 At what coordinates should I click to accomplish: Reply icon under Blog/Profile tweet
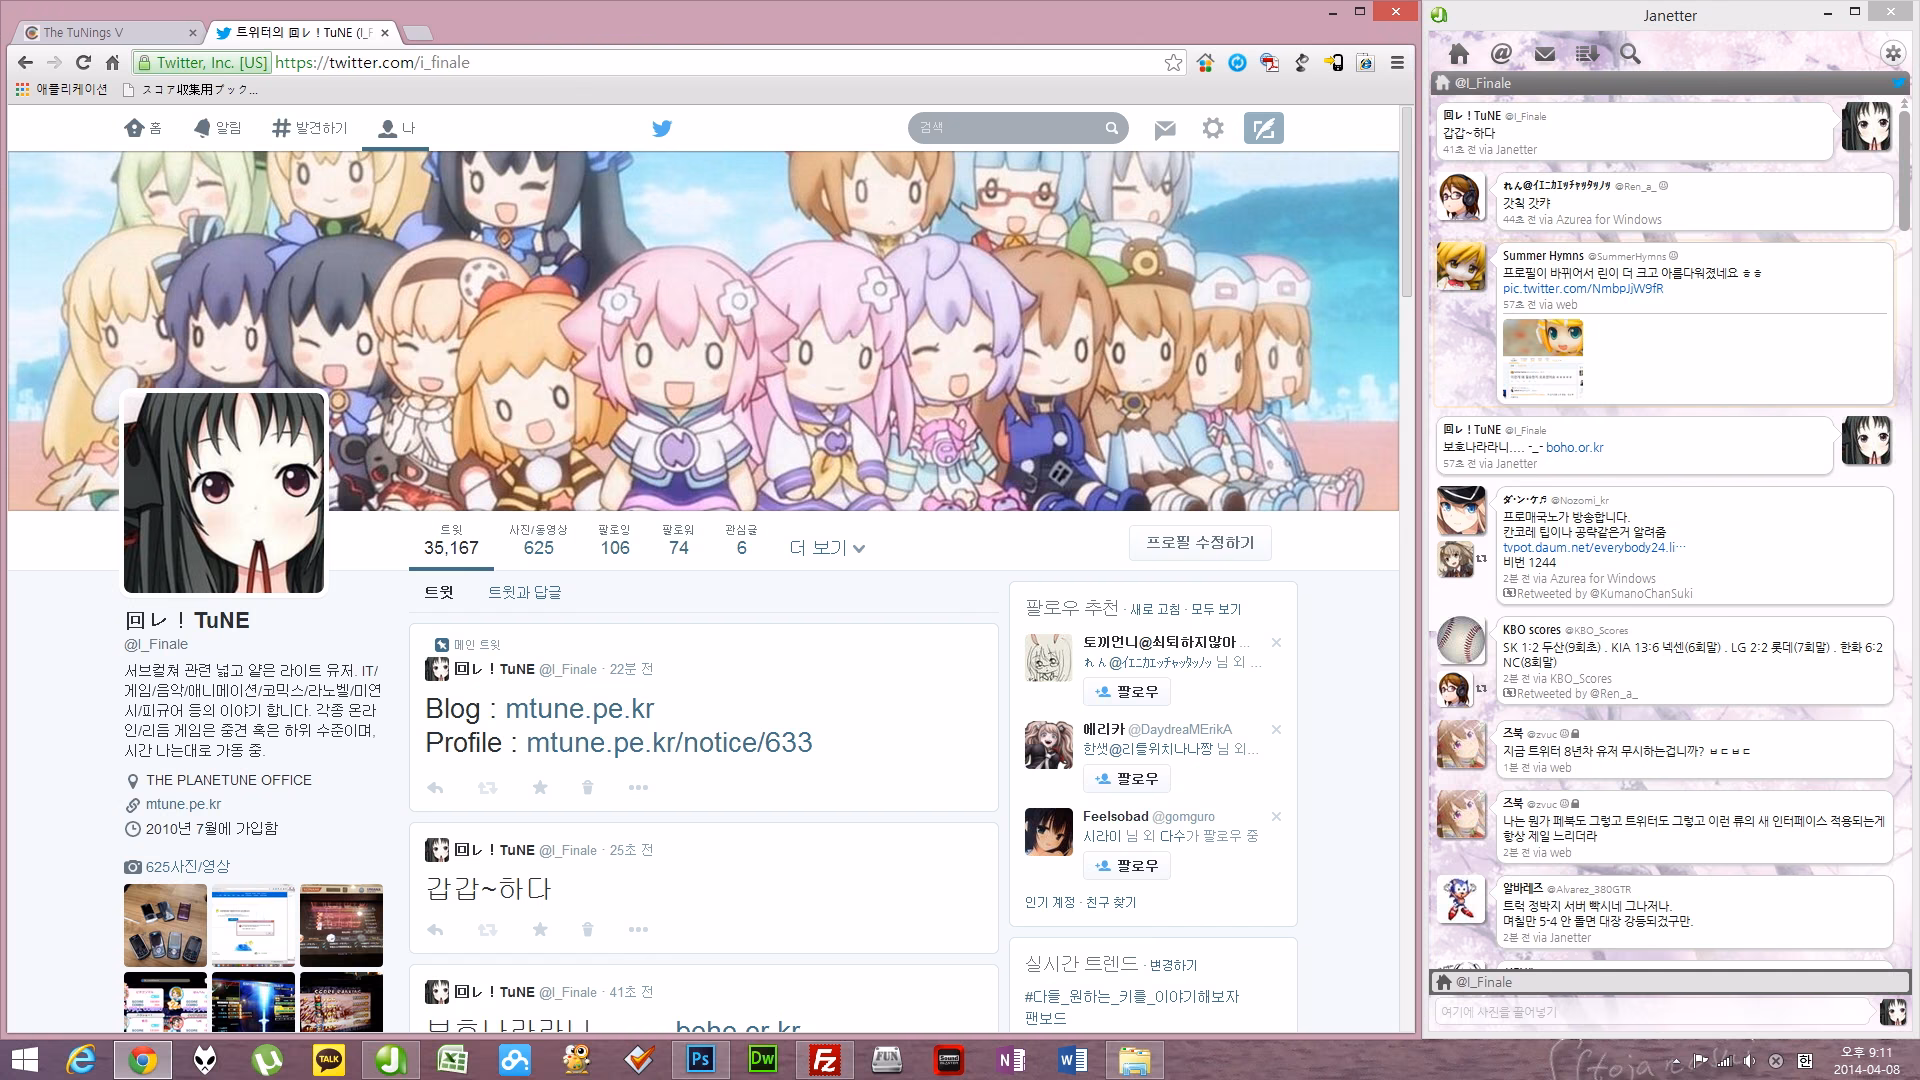[435, 787]
